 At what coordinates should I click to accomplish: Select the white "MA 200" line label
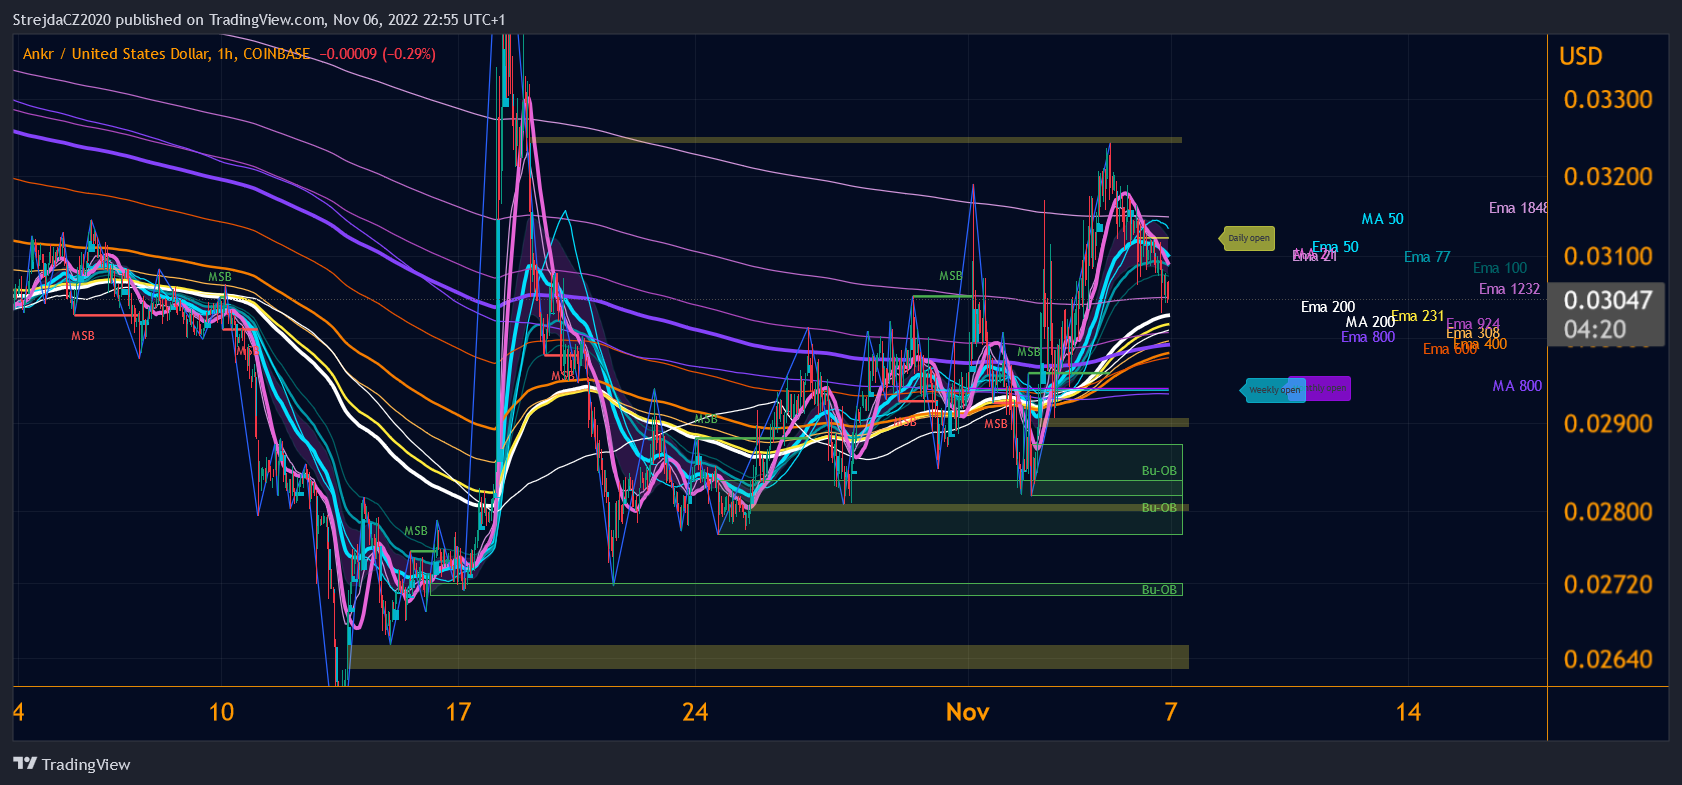(1370, 322)
